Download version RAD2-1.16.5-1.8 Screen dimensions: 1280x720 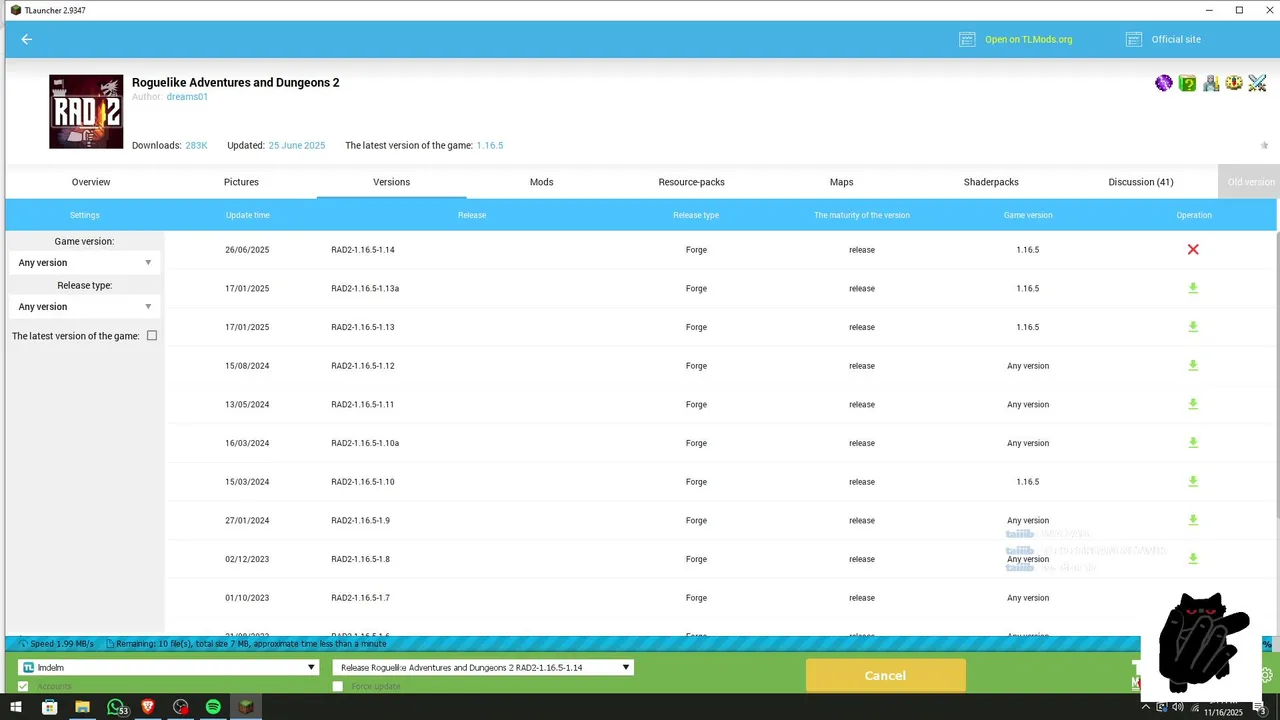1193,559
